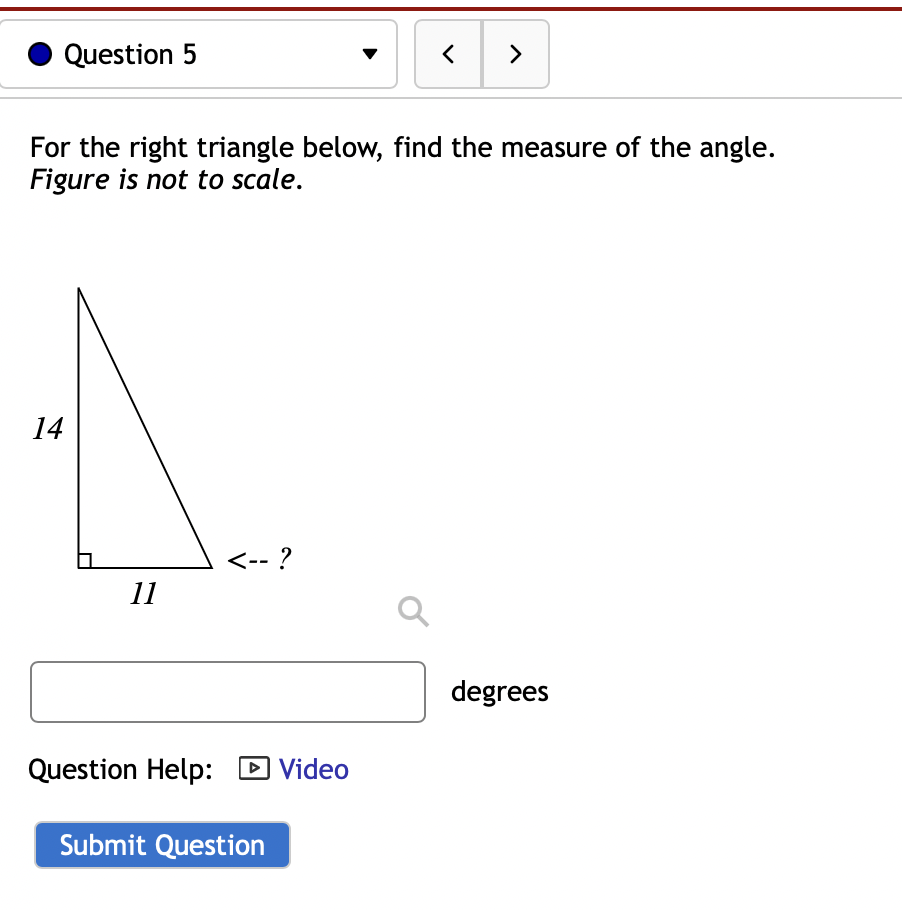Select the filled circle marker for Question 5
This screenshot has height=910, width=902.
38,54
